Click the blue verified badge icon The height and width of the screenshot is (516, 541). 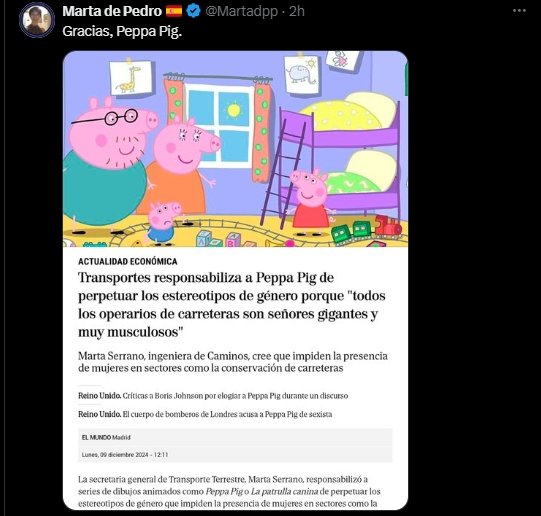[193, 11]
